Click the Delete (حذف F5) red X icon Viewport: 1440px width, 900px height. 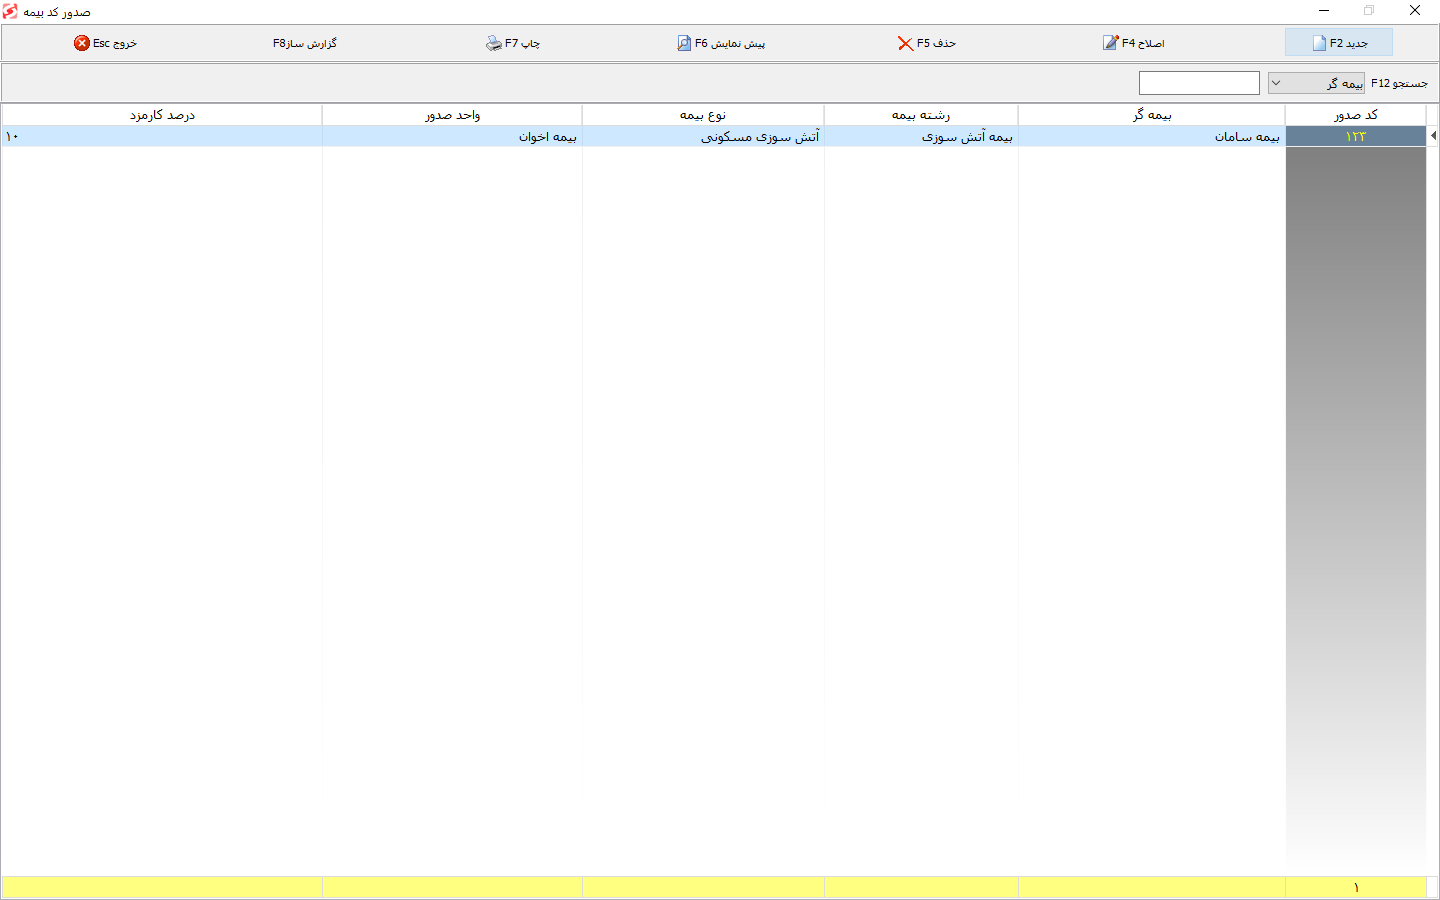coord(905,43)
